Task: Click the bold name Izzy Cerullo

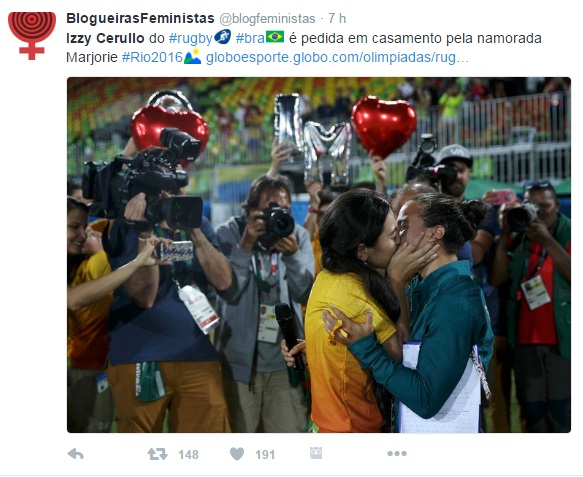Action: (x=105, y=38)
